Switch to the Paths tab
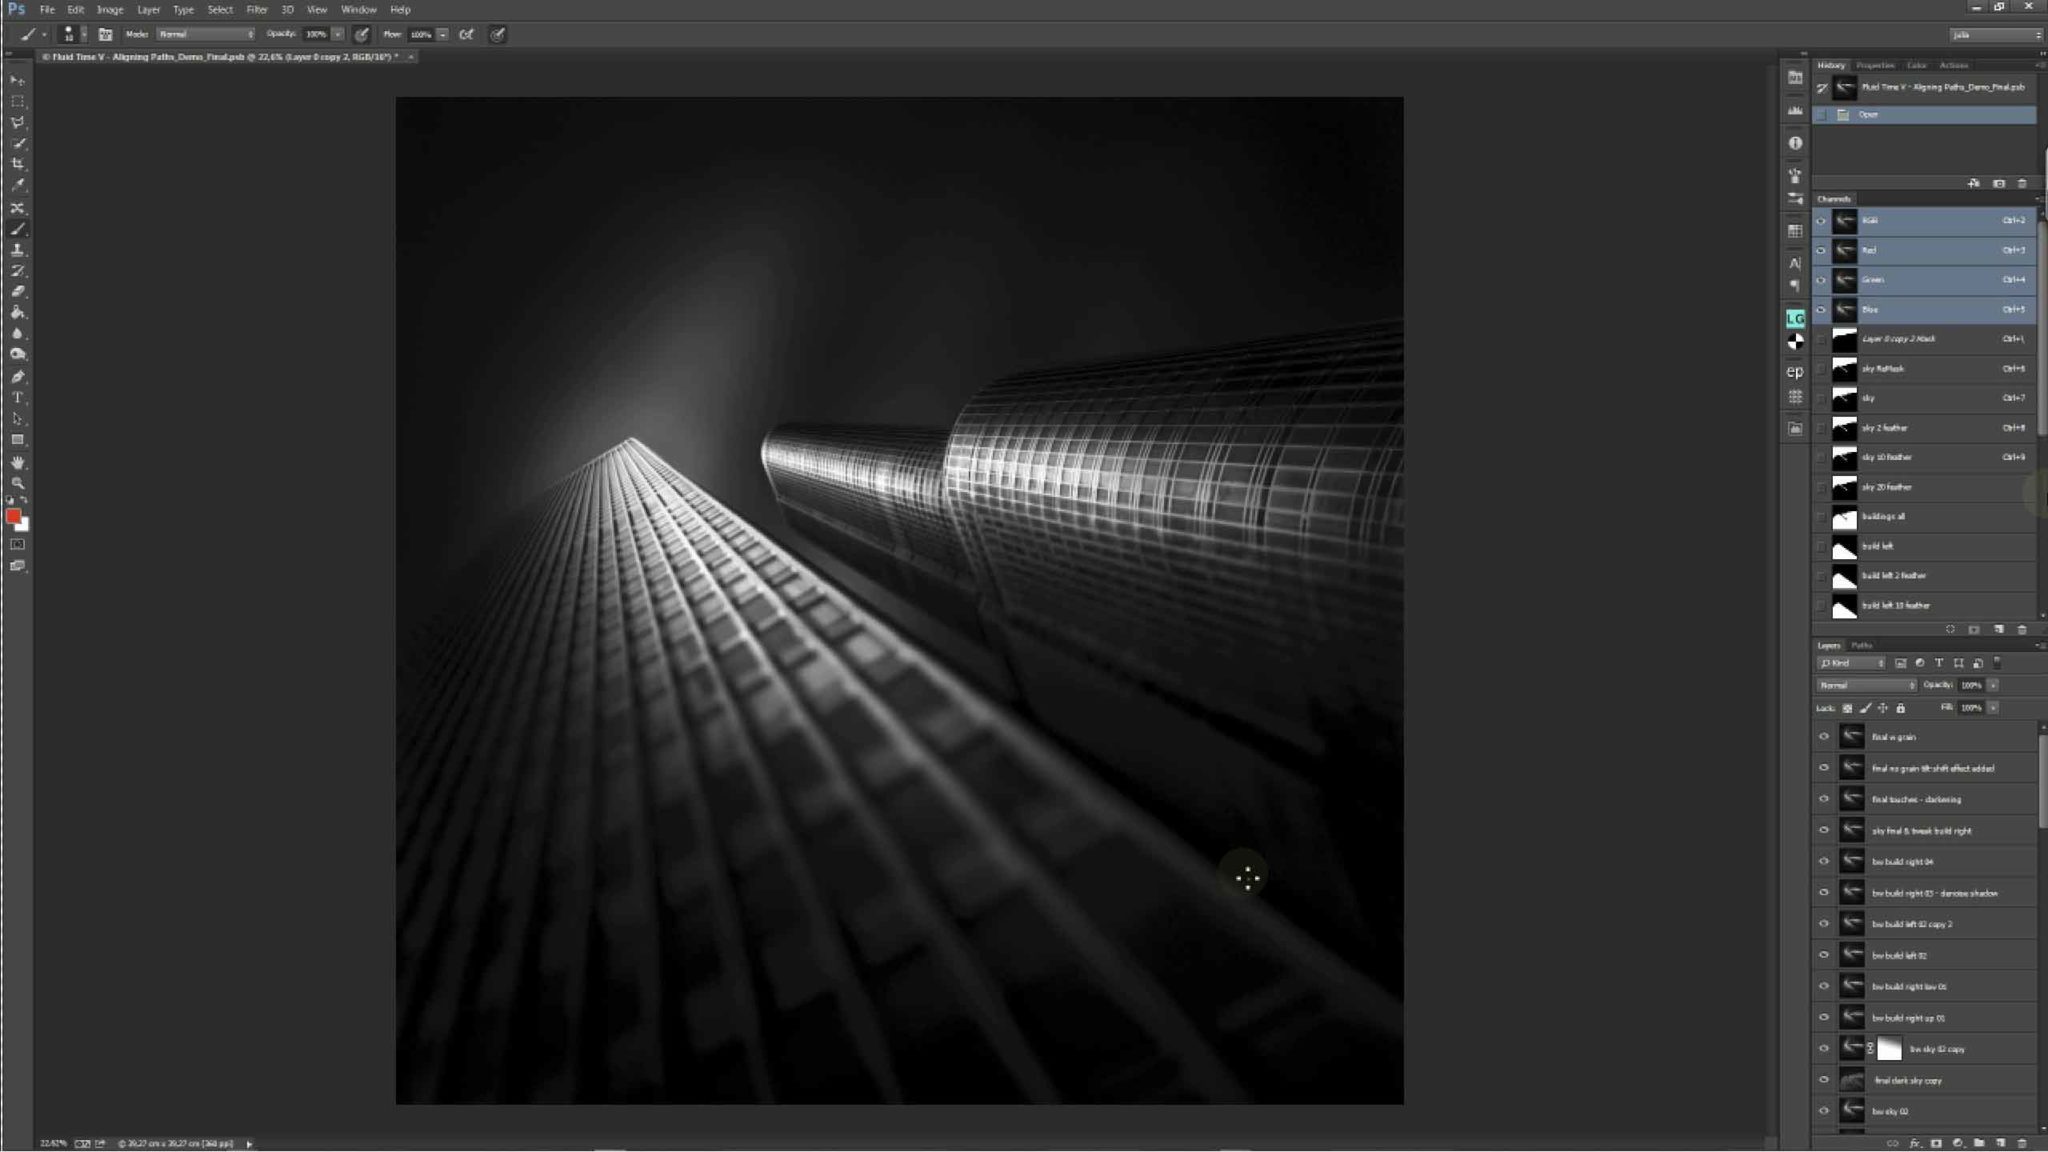2048x1152 pixels. pos(1861,645)
